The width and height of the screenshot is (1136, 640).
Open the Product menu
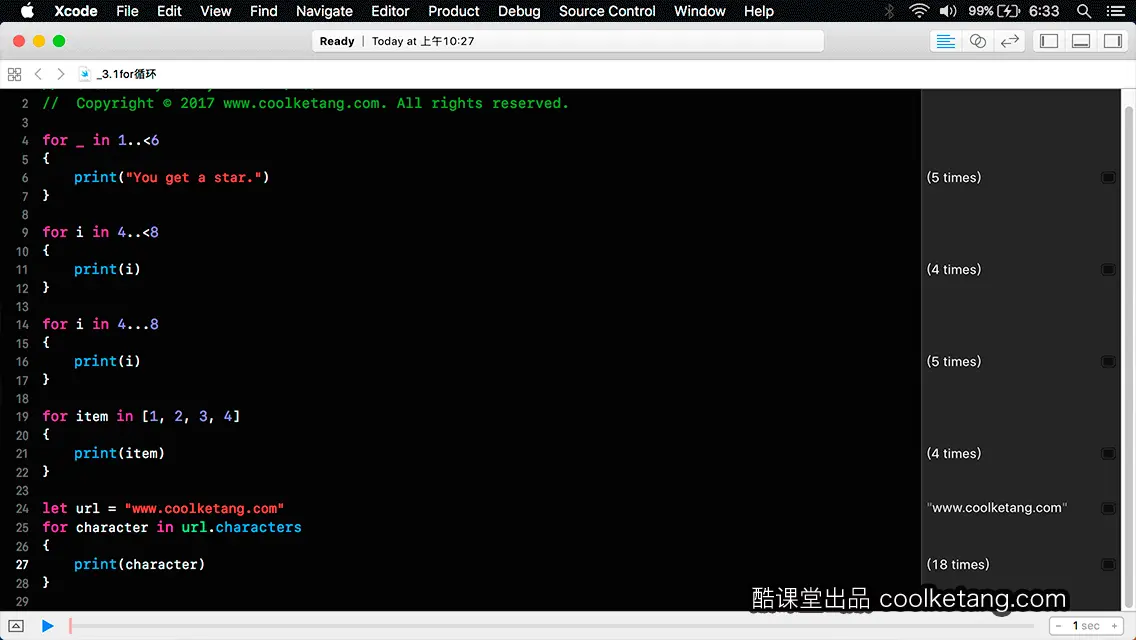coord(454,11)
